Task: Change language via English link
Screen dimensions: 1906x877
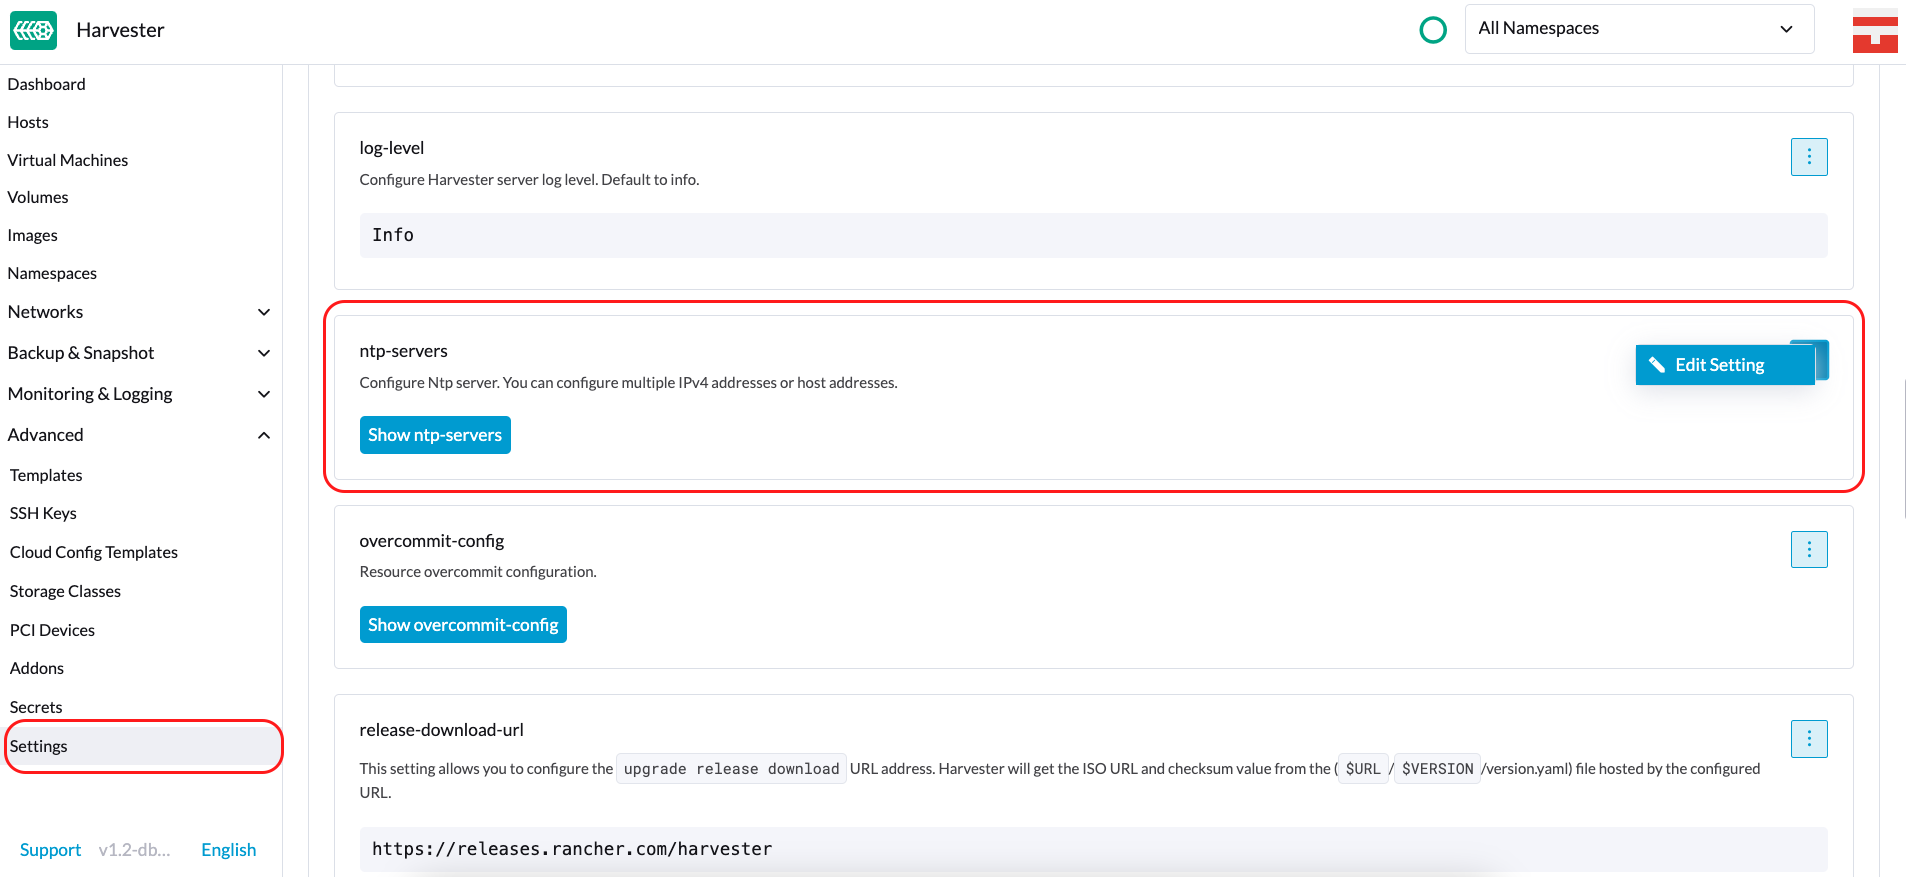Action: tap(228, 850)
